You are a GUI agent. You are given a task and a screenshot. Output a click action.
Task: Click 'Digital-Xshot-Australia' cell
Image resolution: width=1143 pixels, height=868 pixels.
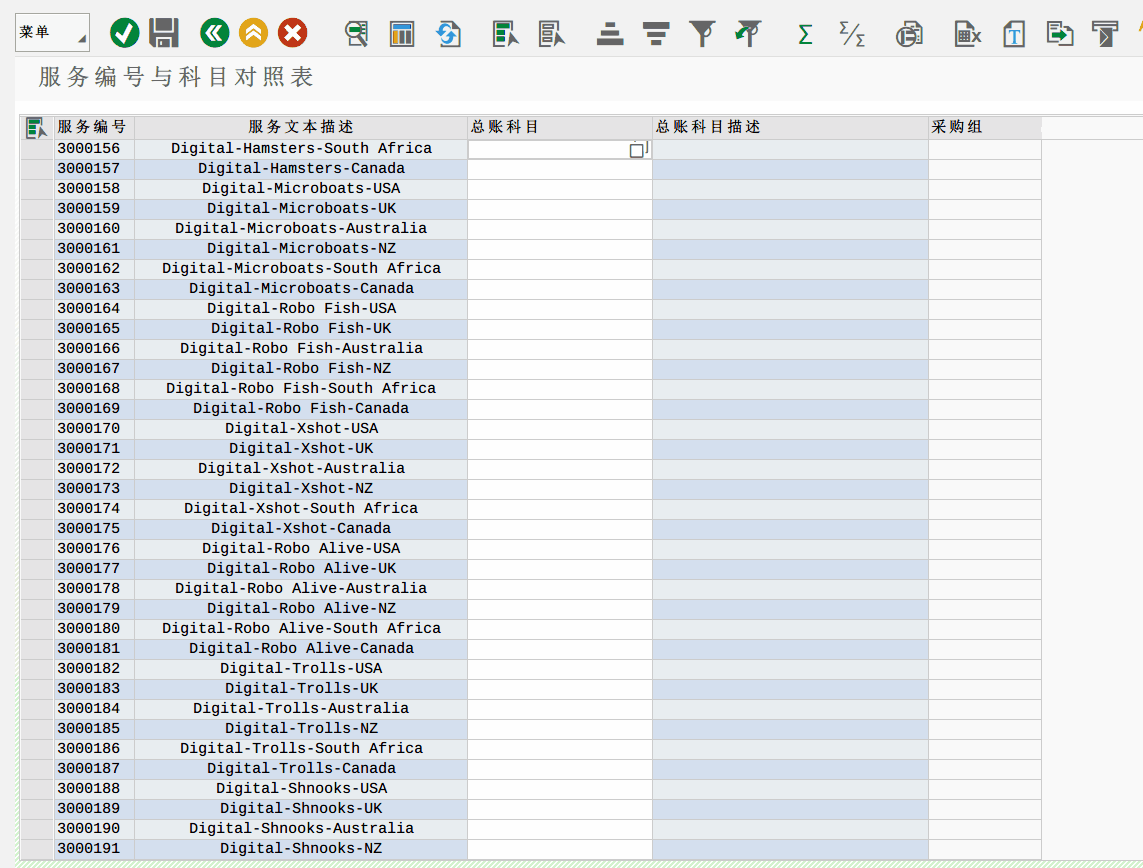301,469
